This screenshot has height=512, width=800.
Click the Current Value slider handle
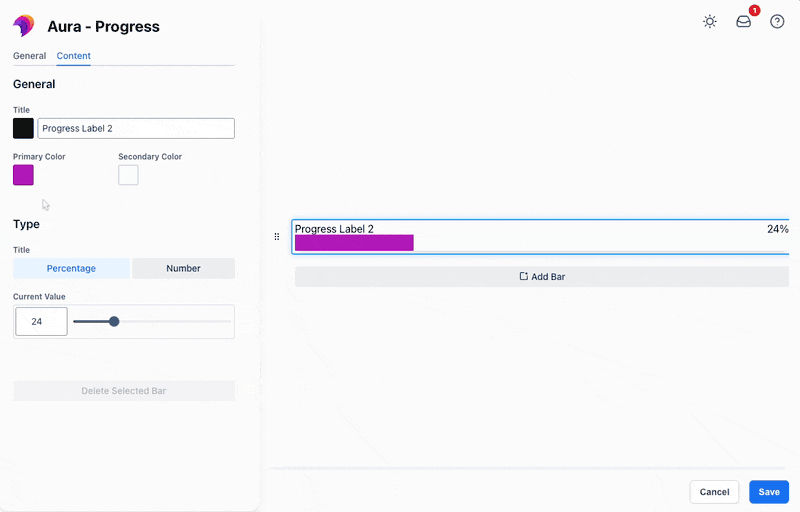114,321
